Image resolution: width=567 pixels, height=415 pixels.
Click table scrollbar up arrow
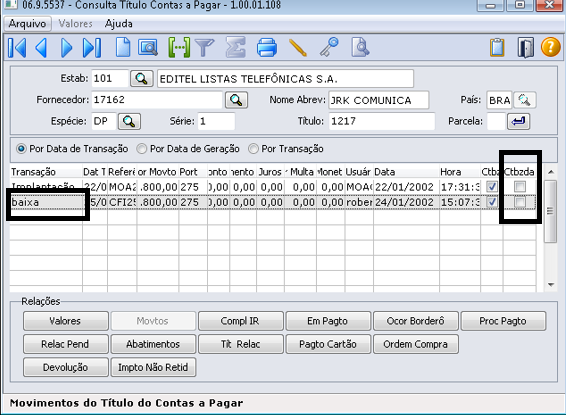[551, 172]
